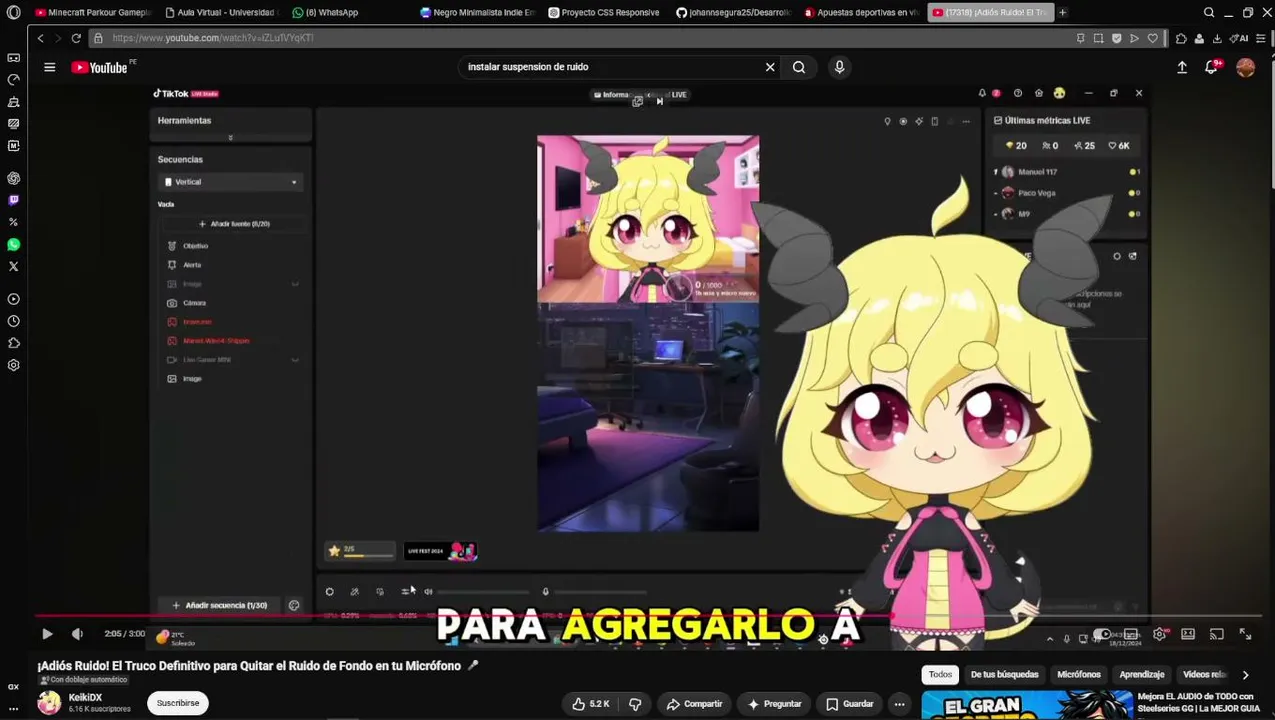Switch to theater mode
1275x720 pixels.
tap(1188, 634)
